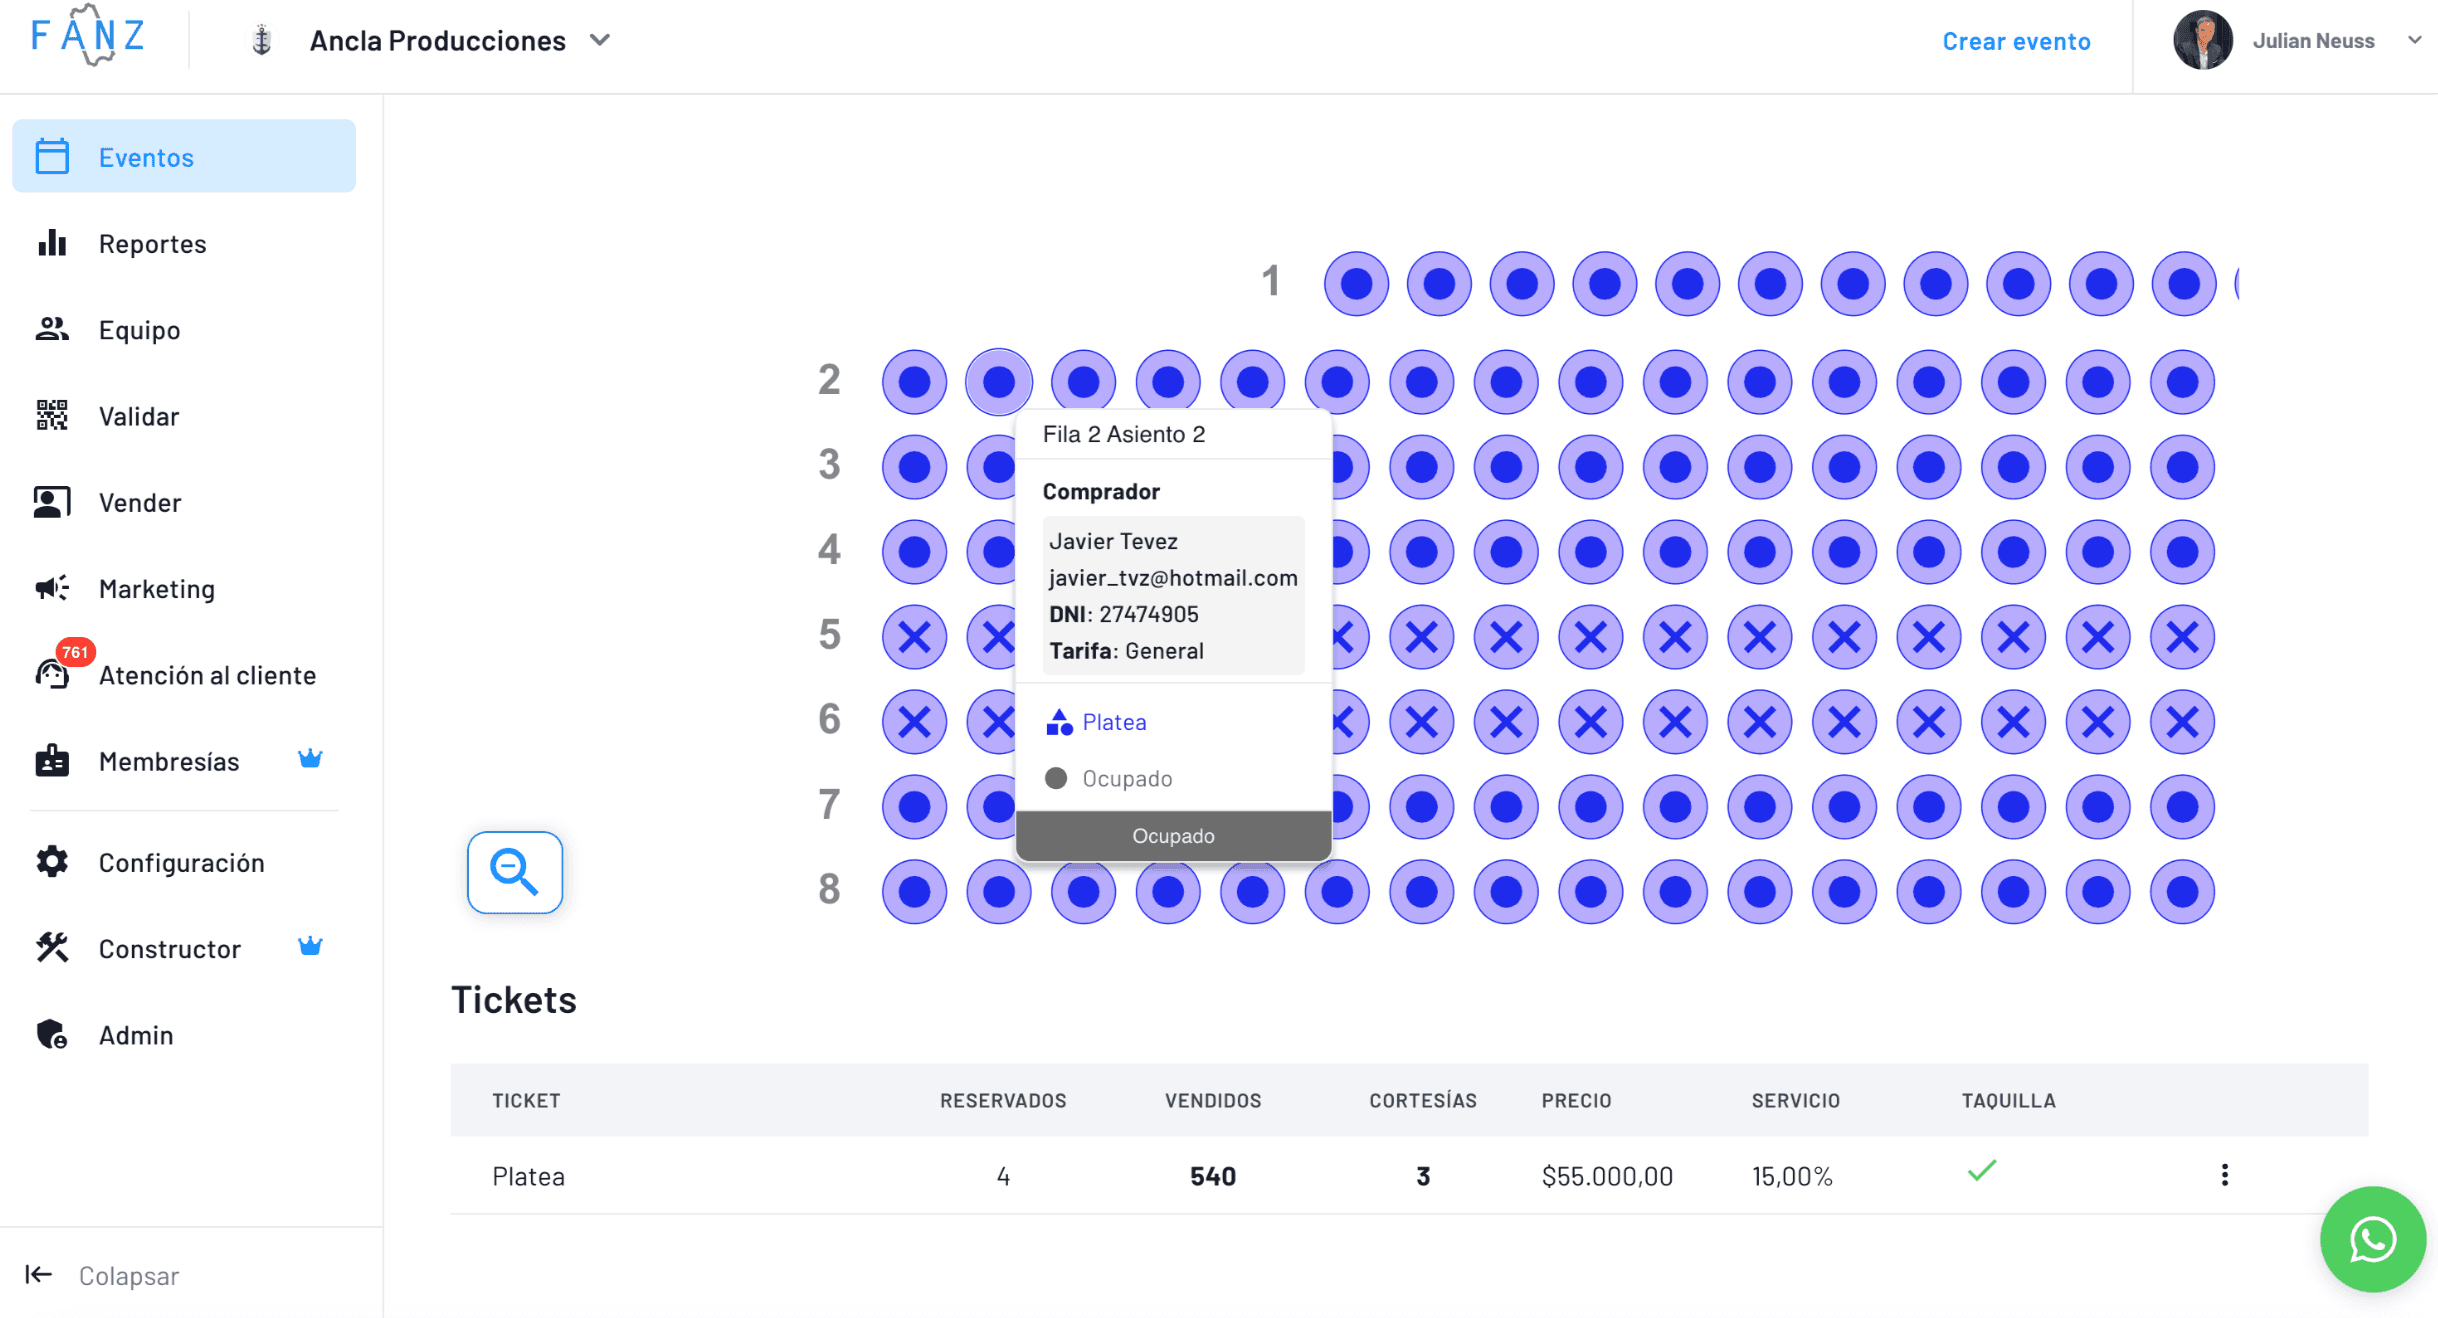
Task: Click the Validar QR code icon
Action: [x=51, y=416]
